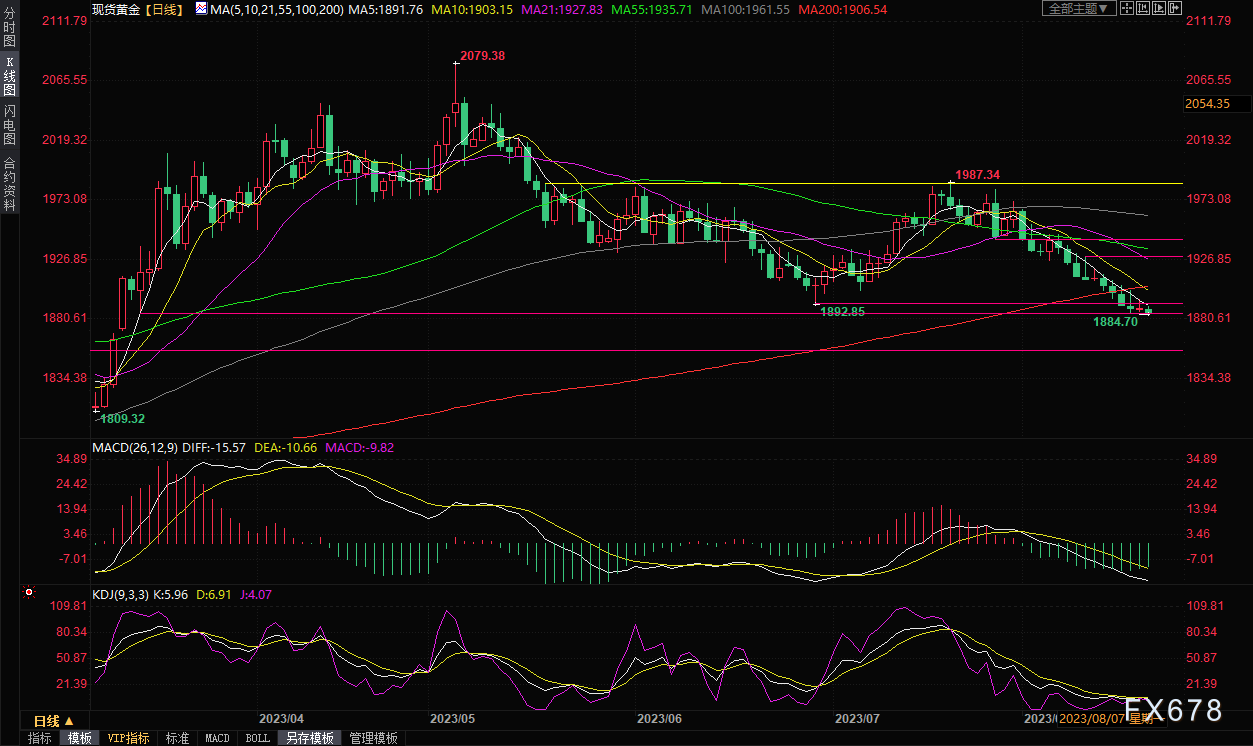This screenshot has height=746, width=1253.
Task: Select the 指标 bottom tab
Action: [40, 738]
